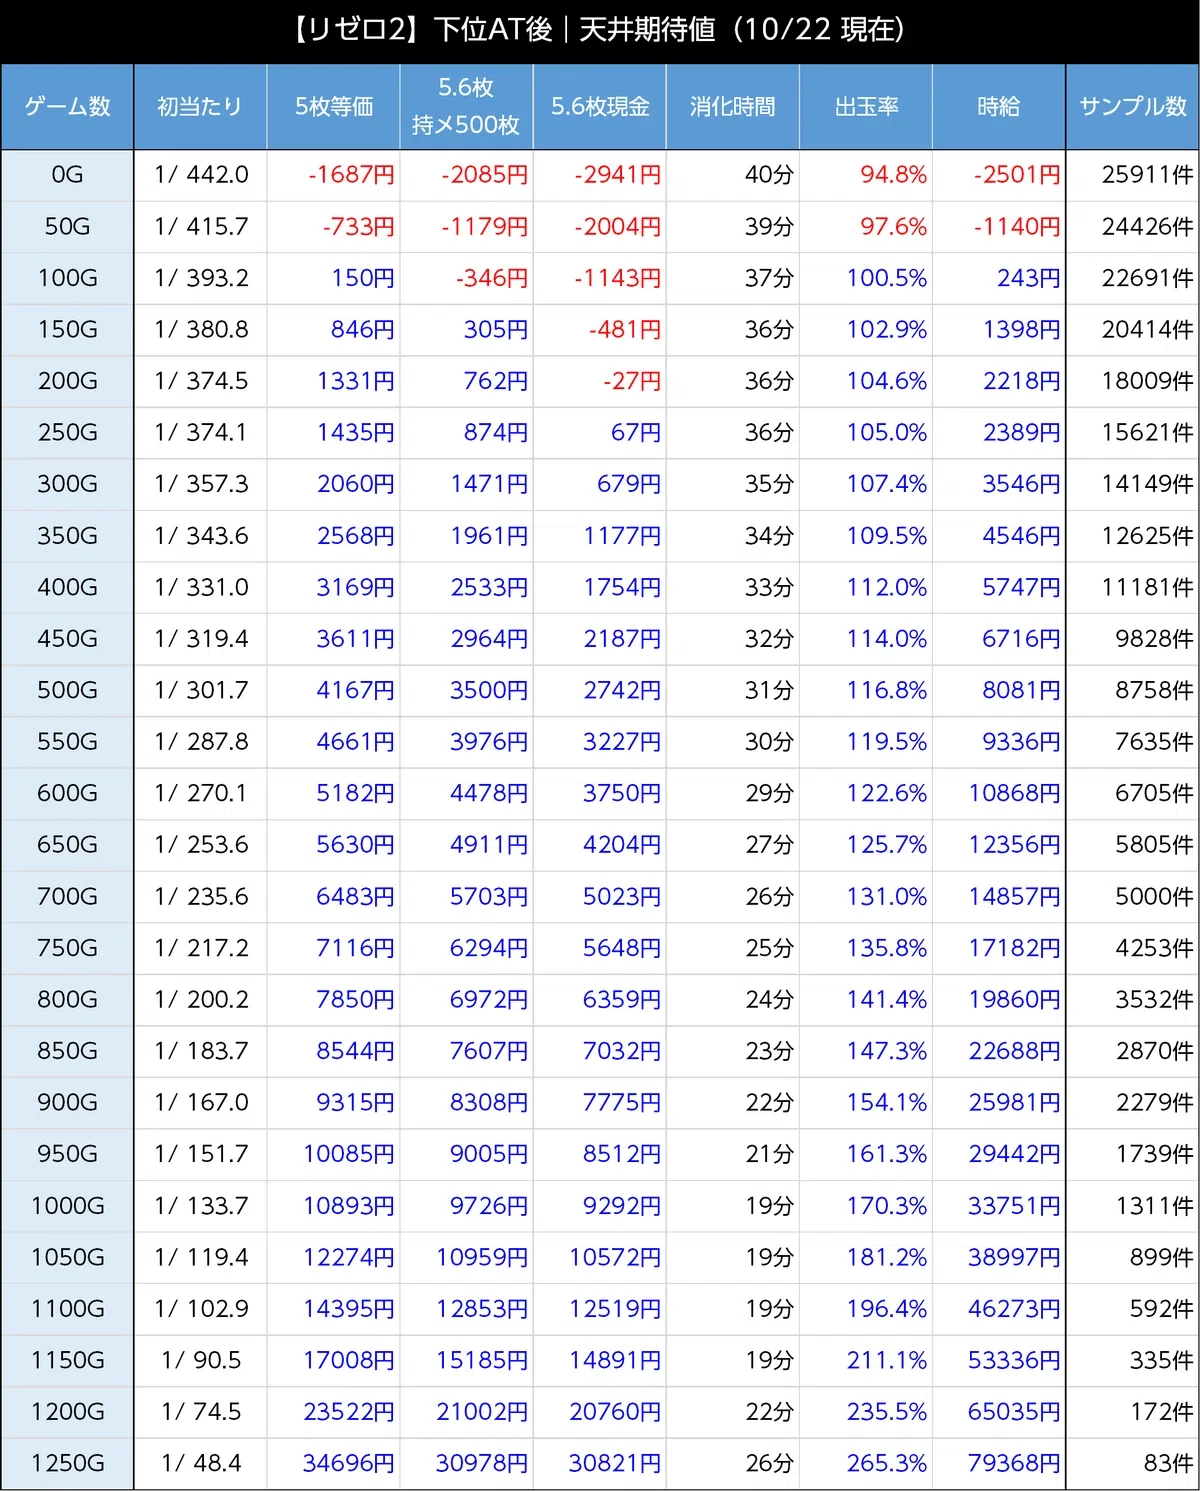Click the 初当たり column header
The width and height of the screenshot is (1200, 1491).
coord(200,107)
